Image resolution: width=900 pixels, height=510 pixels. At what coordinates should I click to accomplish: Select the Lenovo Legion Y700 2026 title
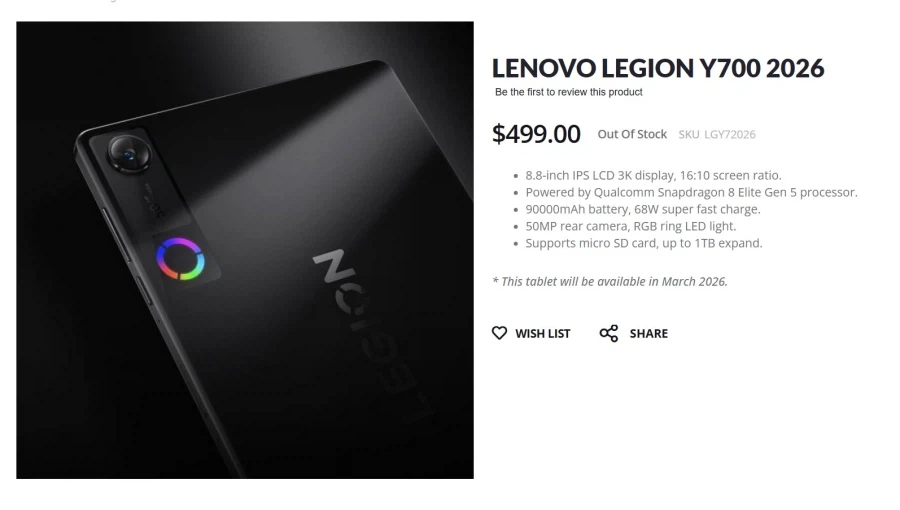pos(658,68)
